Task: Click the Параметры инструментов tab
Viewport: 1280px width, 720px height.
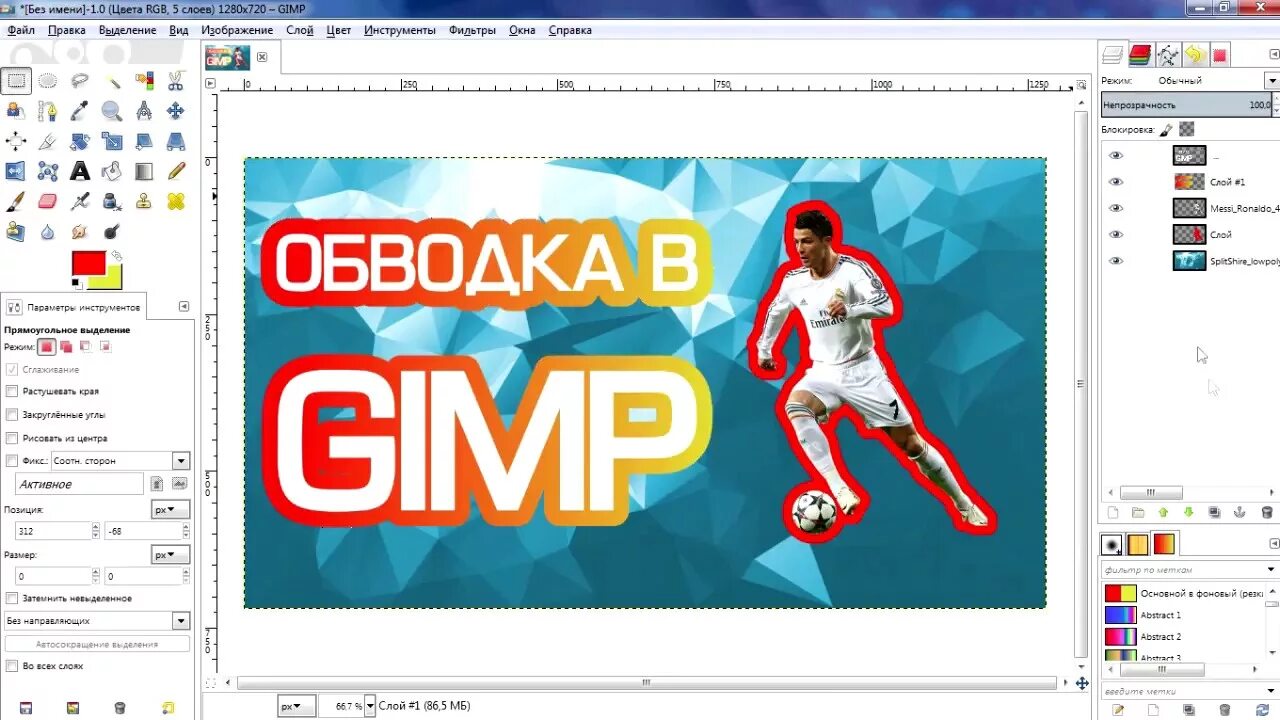Action: (x=75, y=307)
